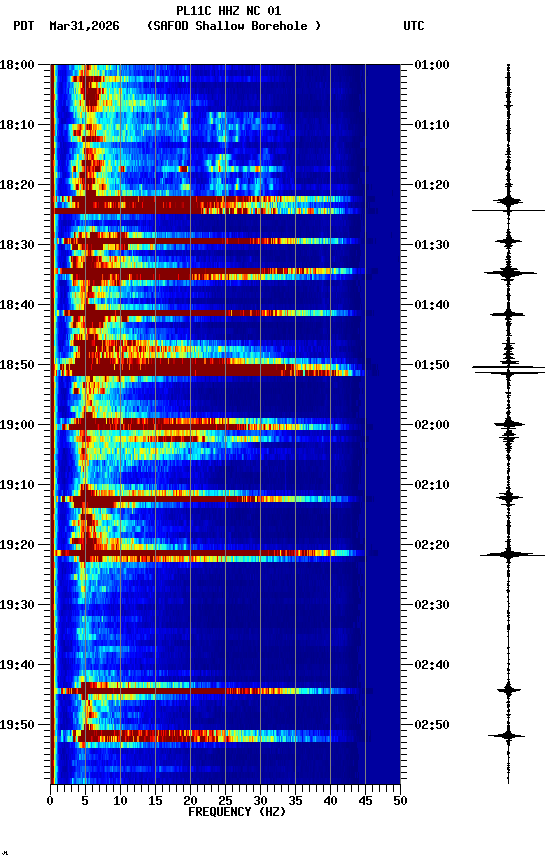Click the 18:00 PDT time label

(17, 65)
